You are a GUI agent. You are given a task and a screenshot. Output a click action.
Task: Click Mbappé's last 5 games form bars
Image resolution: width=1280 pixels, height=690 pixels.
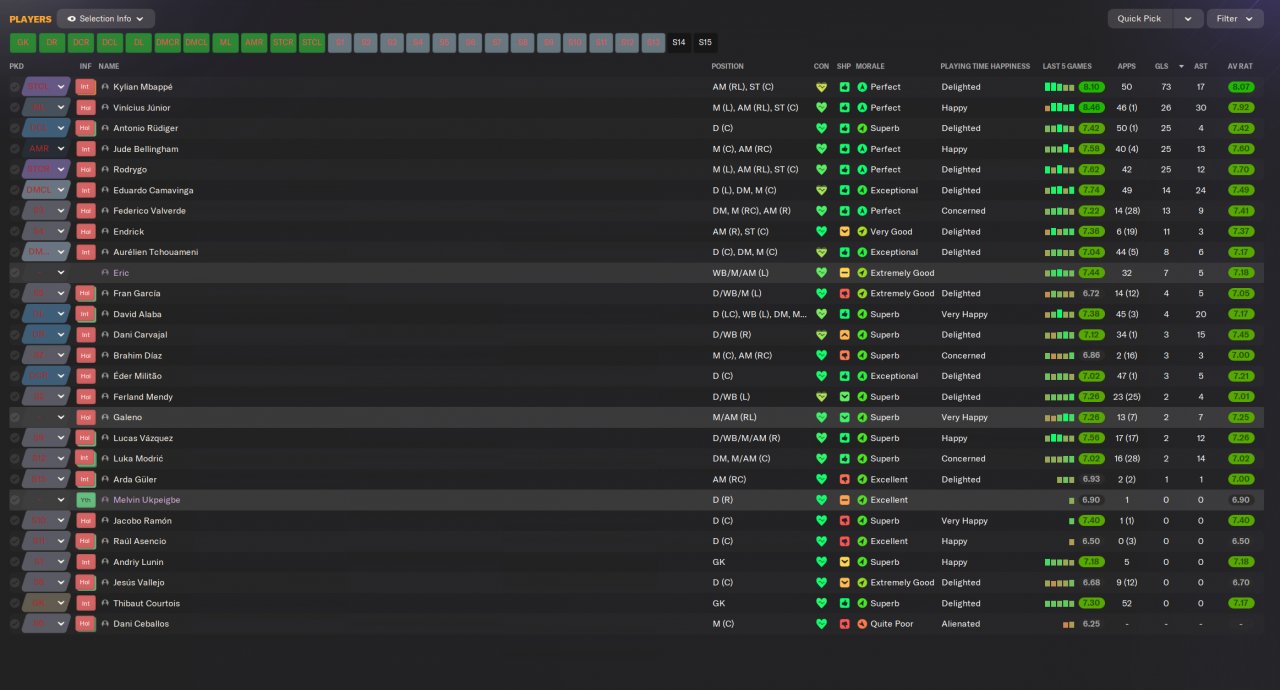(x=1060, y=87)
